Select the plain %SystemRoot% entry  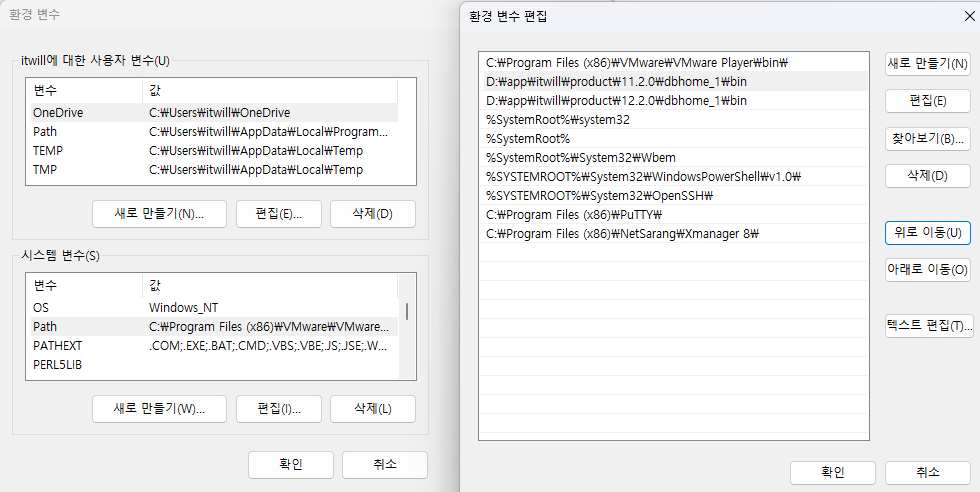[x=674, y=139]
